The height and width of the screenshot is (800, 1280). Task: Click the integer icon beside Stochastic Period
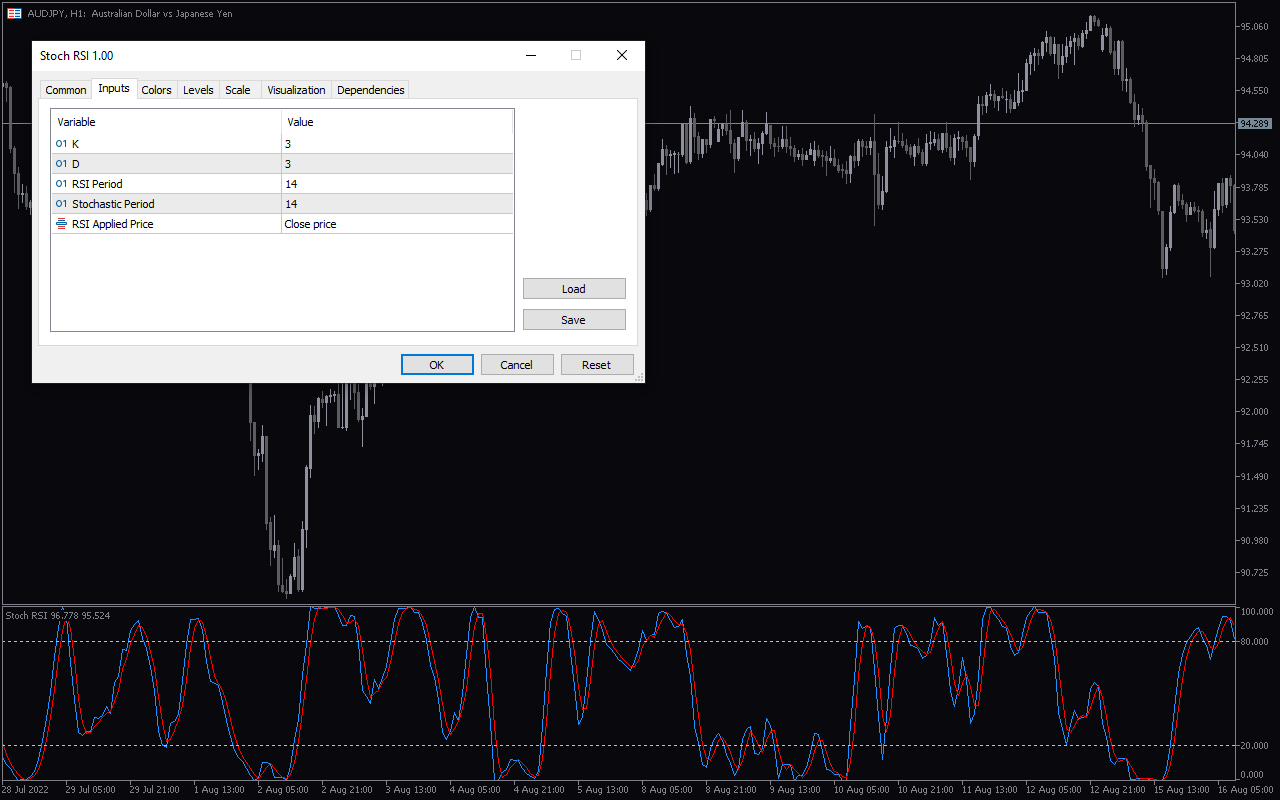62,204
